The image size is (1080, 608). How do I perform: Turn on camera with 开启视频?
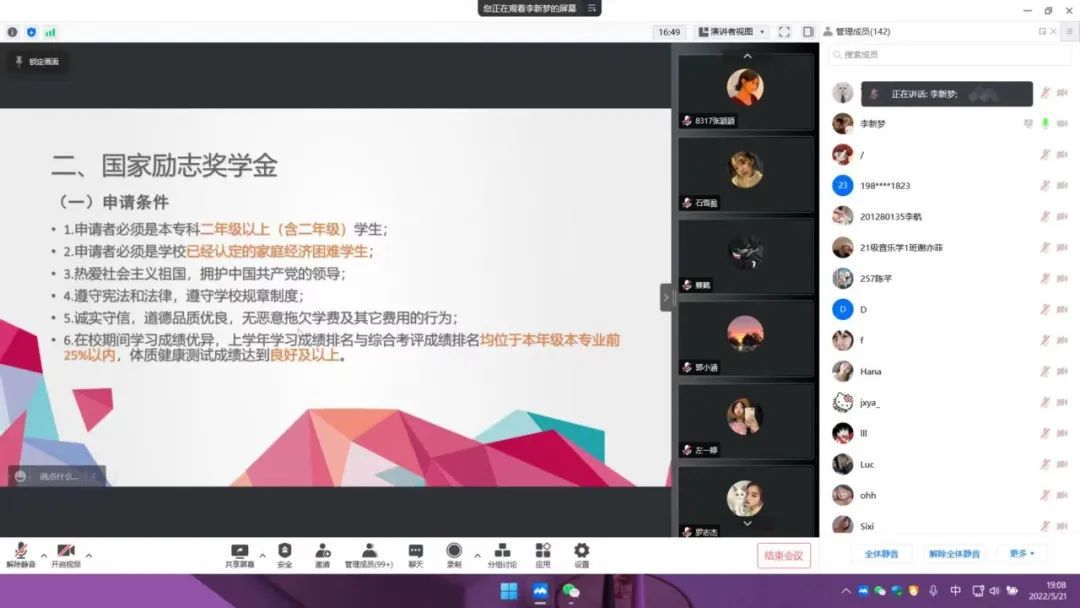66,553
